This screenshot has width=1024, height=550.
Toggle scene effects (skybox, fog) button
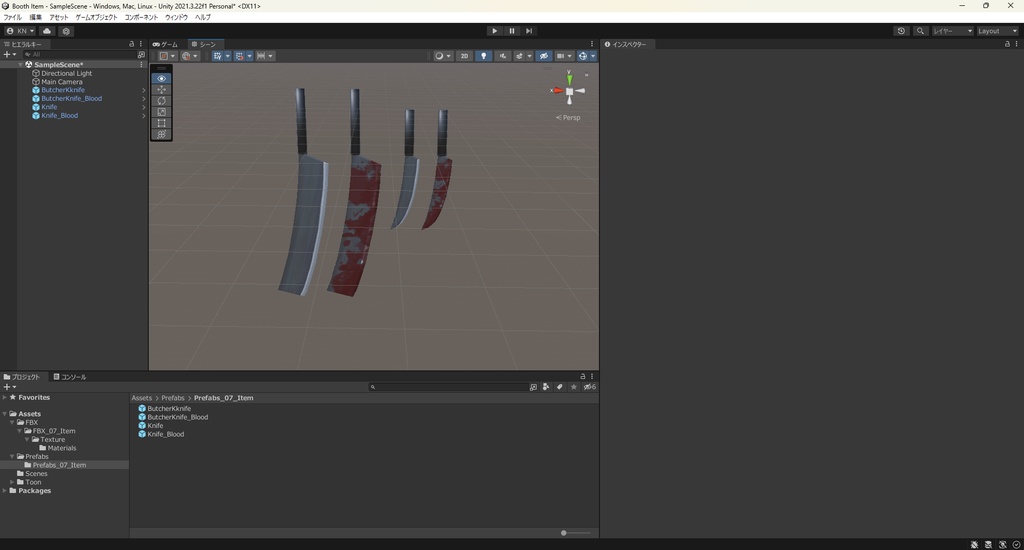(x=519, y=56)
